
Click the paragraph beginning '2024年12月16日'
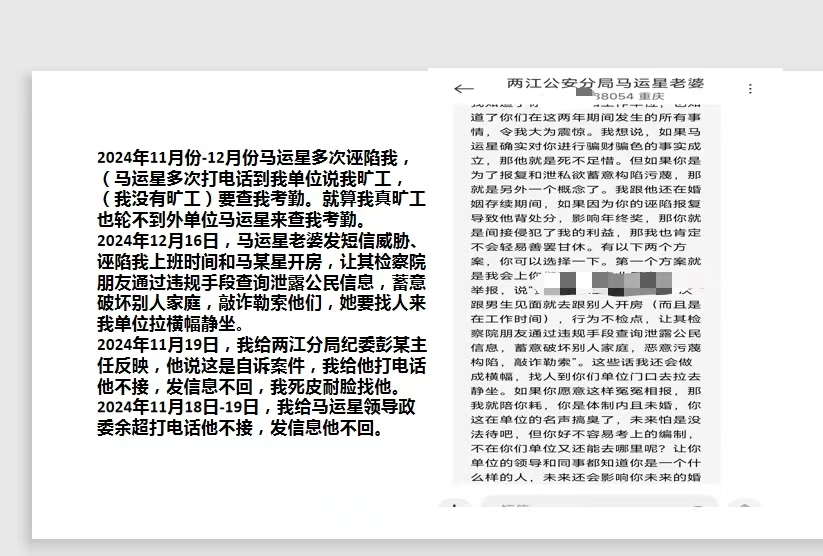coord(261,282)
